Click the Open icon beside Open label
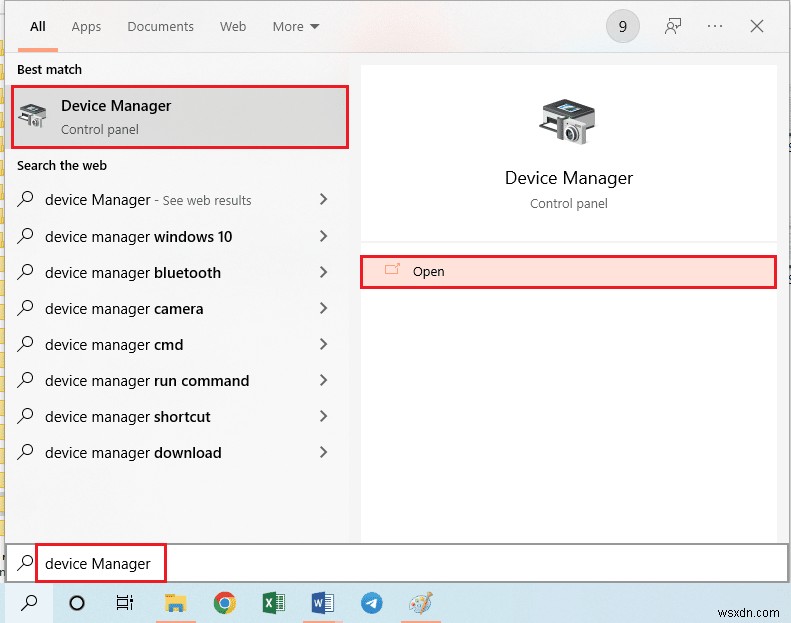Viewport: 791px width, 623px height. click(392, 269)
